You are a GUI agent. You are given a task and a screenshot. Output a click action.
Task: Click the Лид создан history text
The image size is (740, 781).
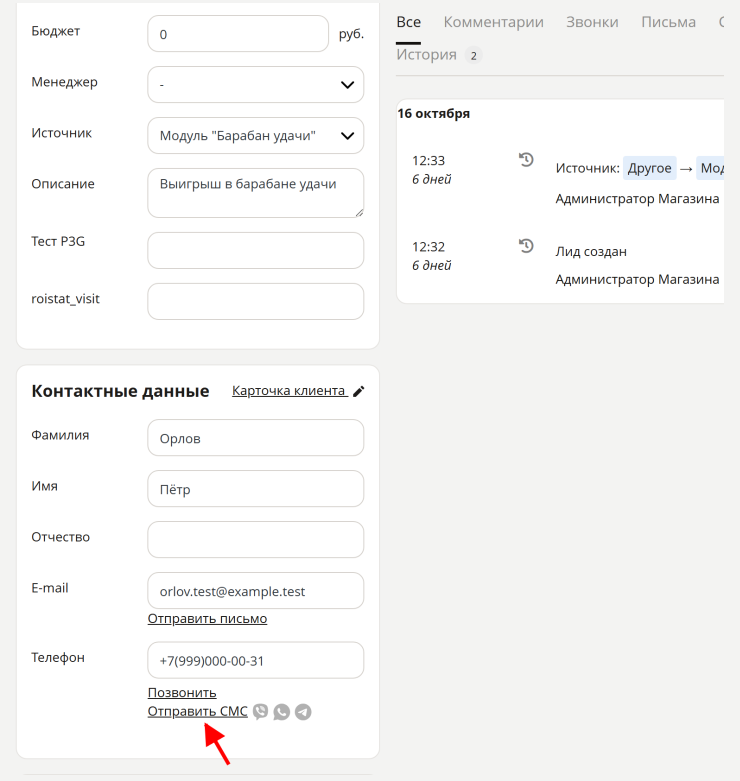tap(591, 252)
